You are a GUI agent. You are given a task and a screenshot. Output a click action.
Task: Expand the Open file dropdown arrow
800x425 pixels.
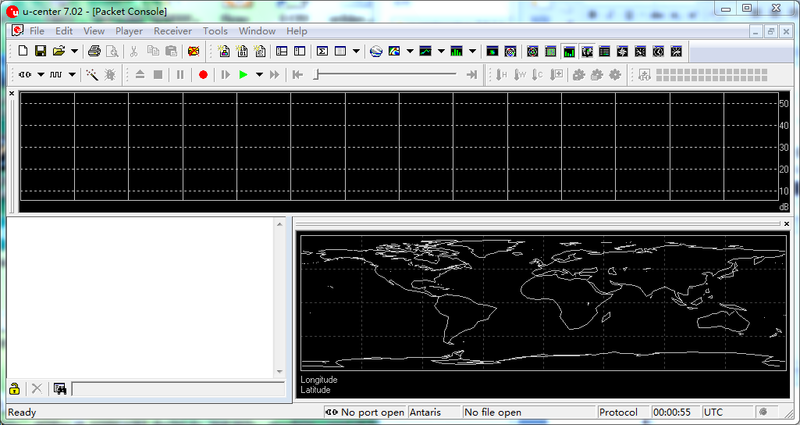74,51
